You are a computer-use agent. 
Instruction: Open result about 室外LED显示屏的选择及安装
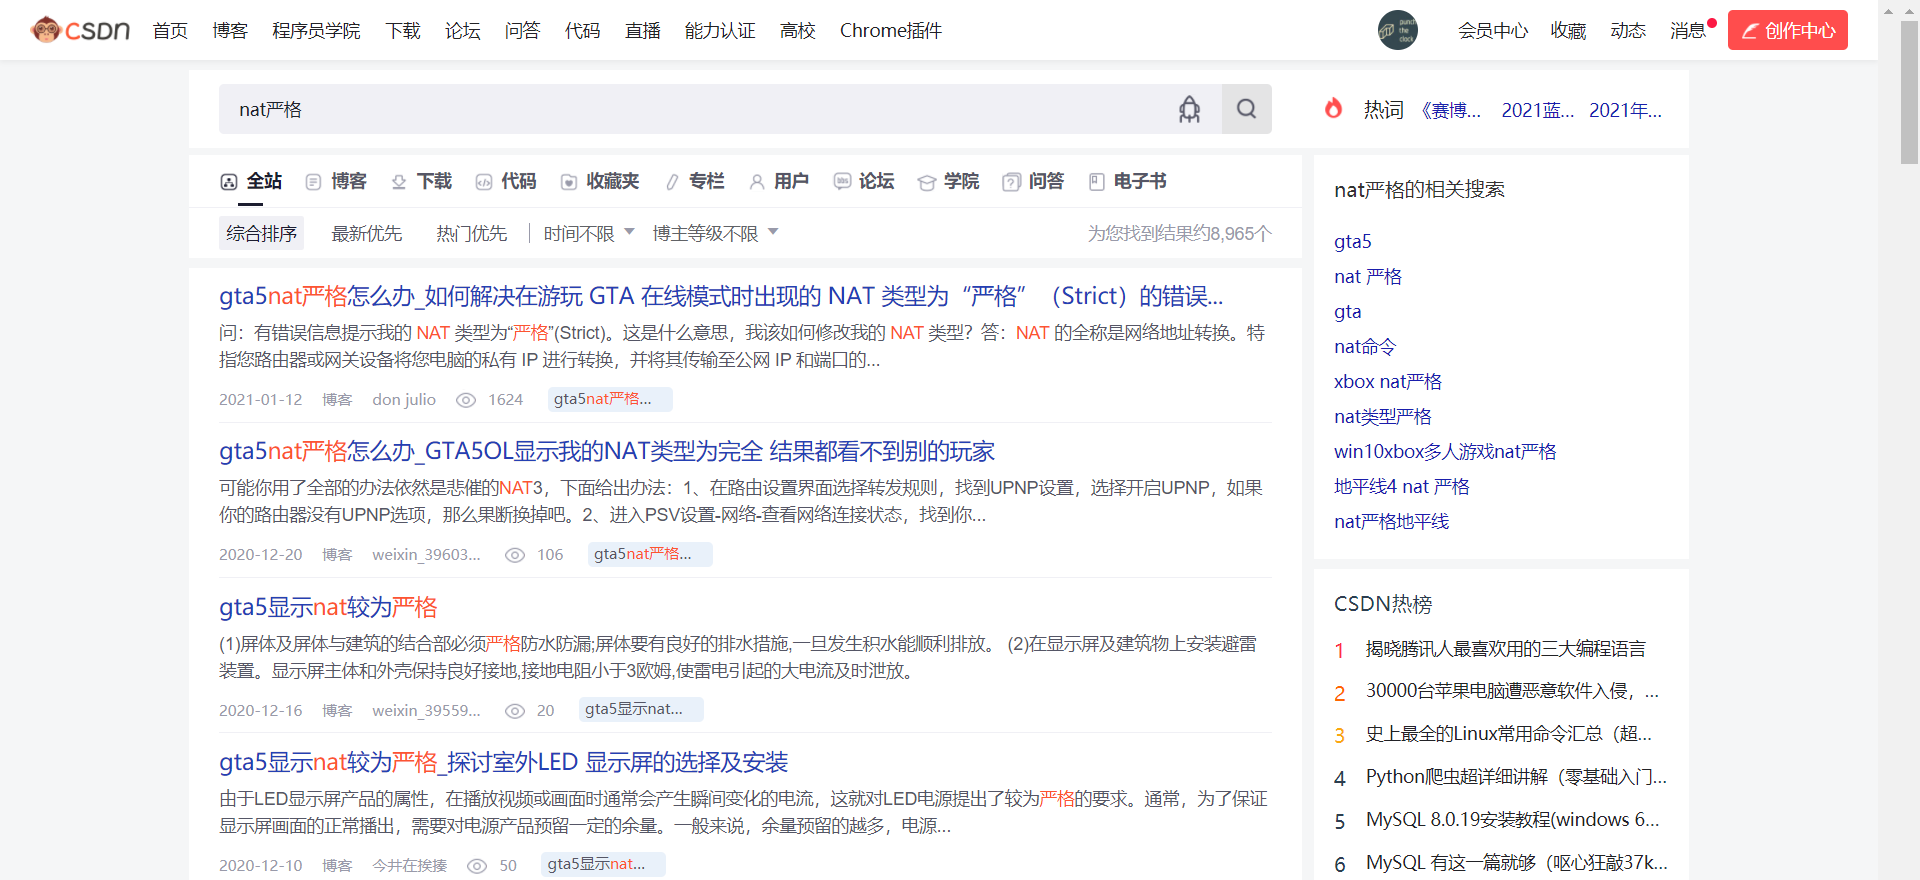pos(504,763)
